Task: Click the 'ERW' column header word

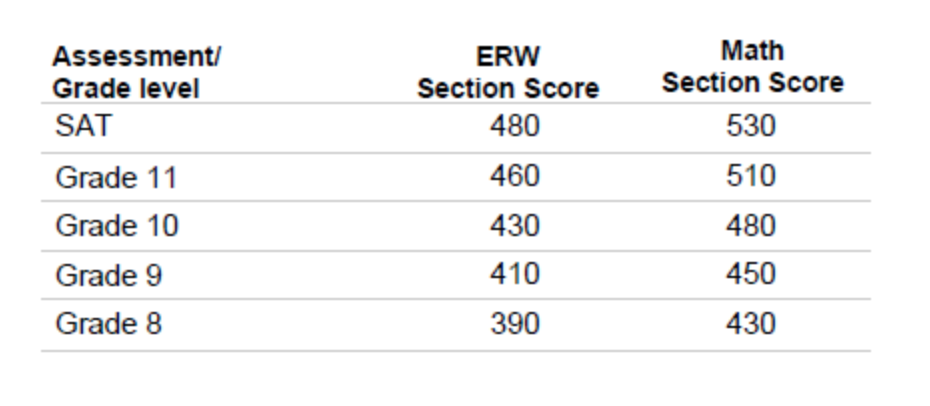Action: pos(508,57)
